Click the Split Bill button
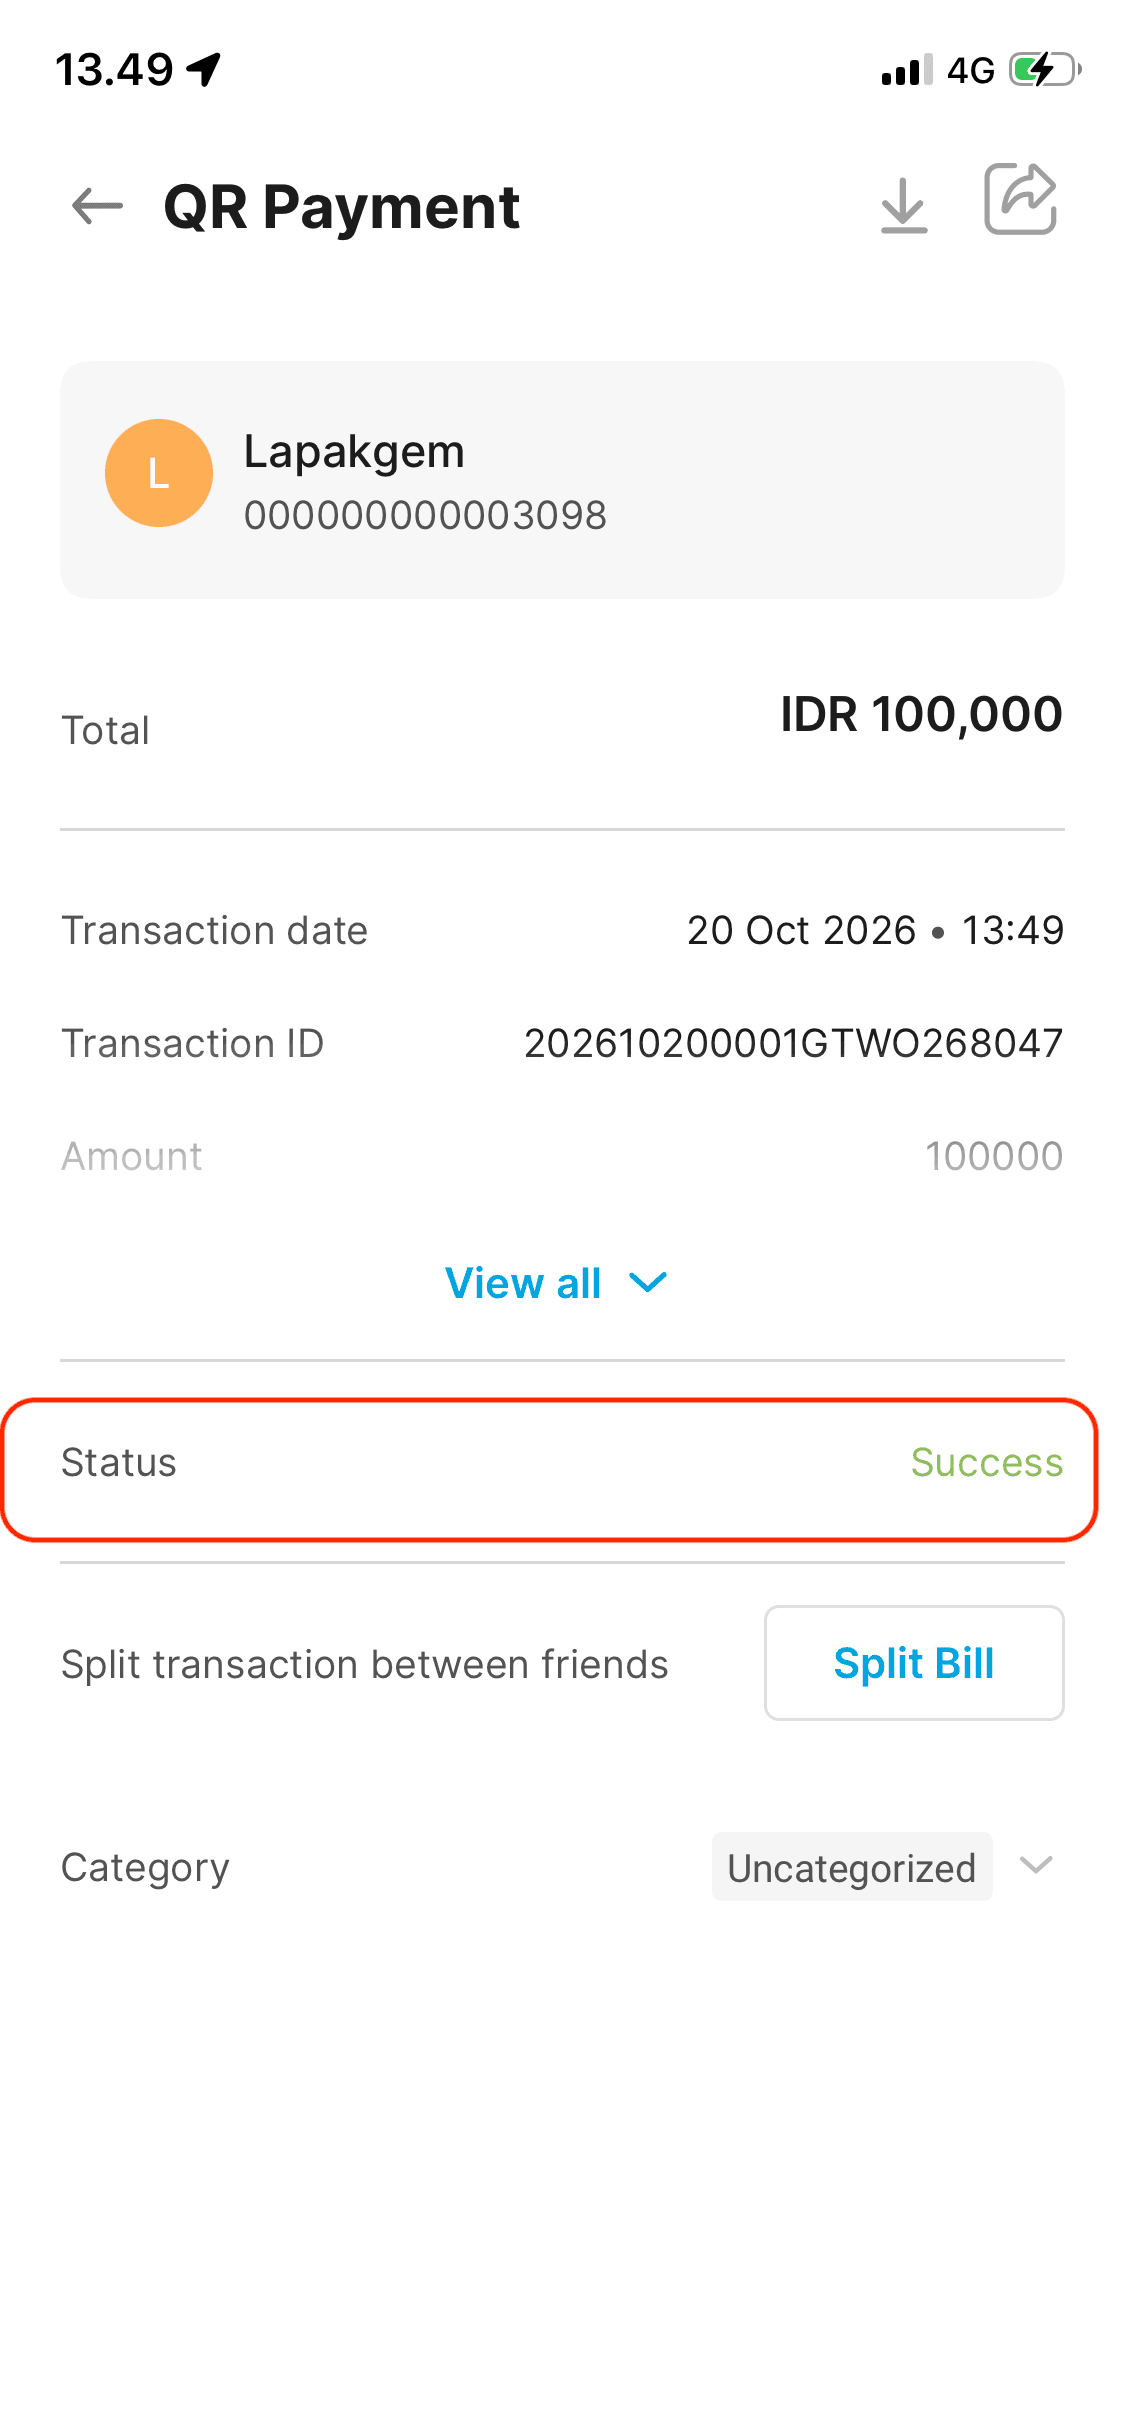 pyautogui.click(x=914, y=1663)
